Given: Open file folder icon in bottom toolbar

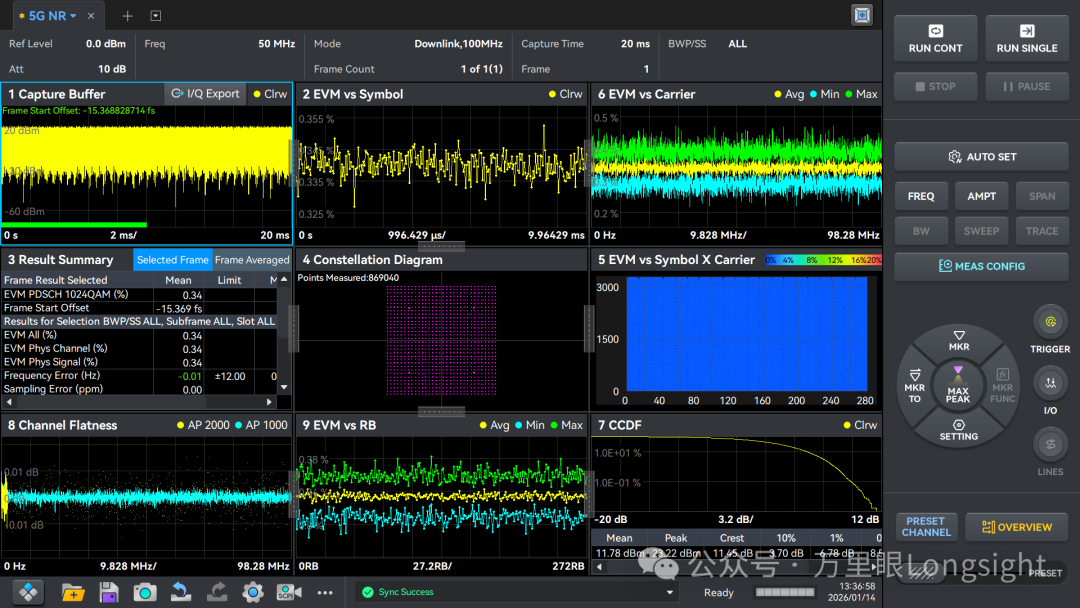Looking at the screenshot, I should click(73, 592).
